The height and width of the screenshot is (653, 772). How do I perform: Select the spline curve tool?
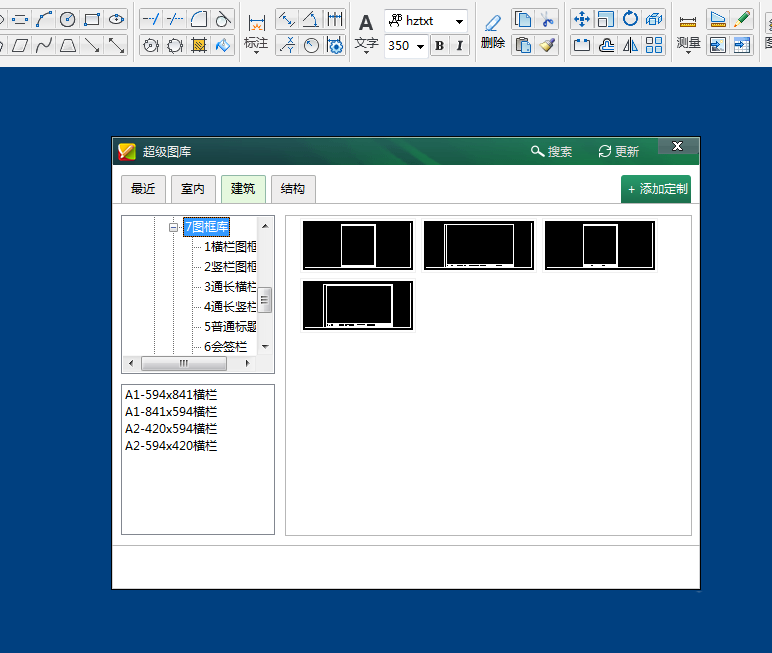44,46
